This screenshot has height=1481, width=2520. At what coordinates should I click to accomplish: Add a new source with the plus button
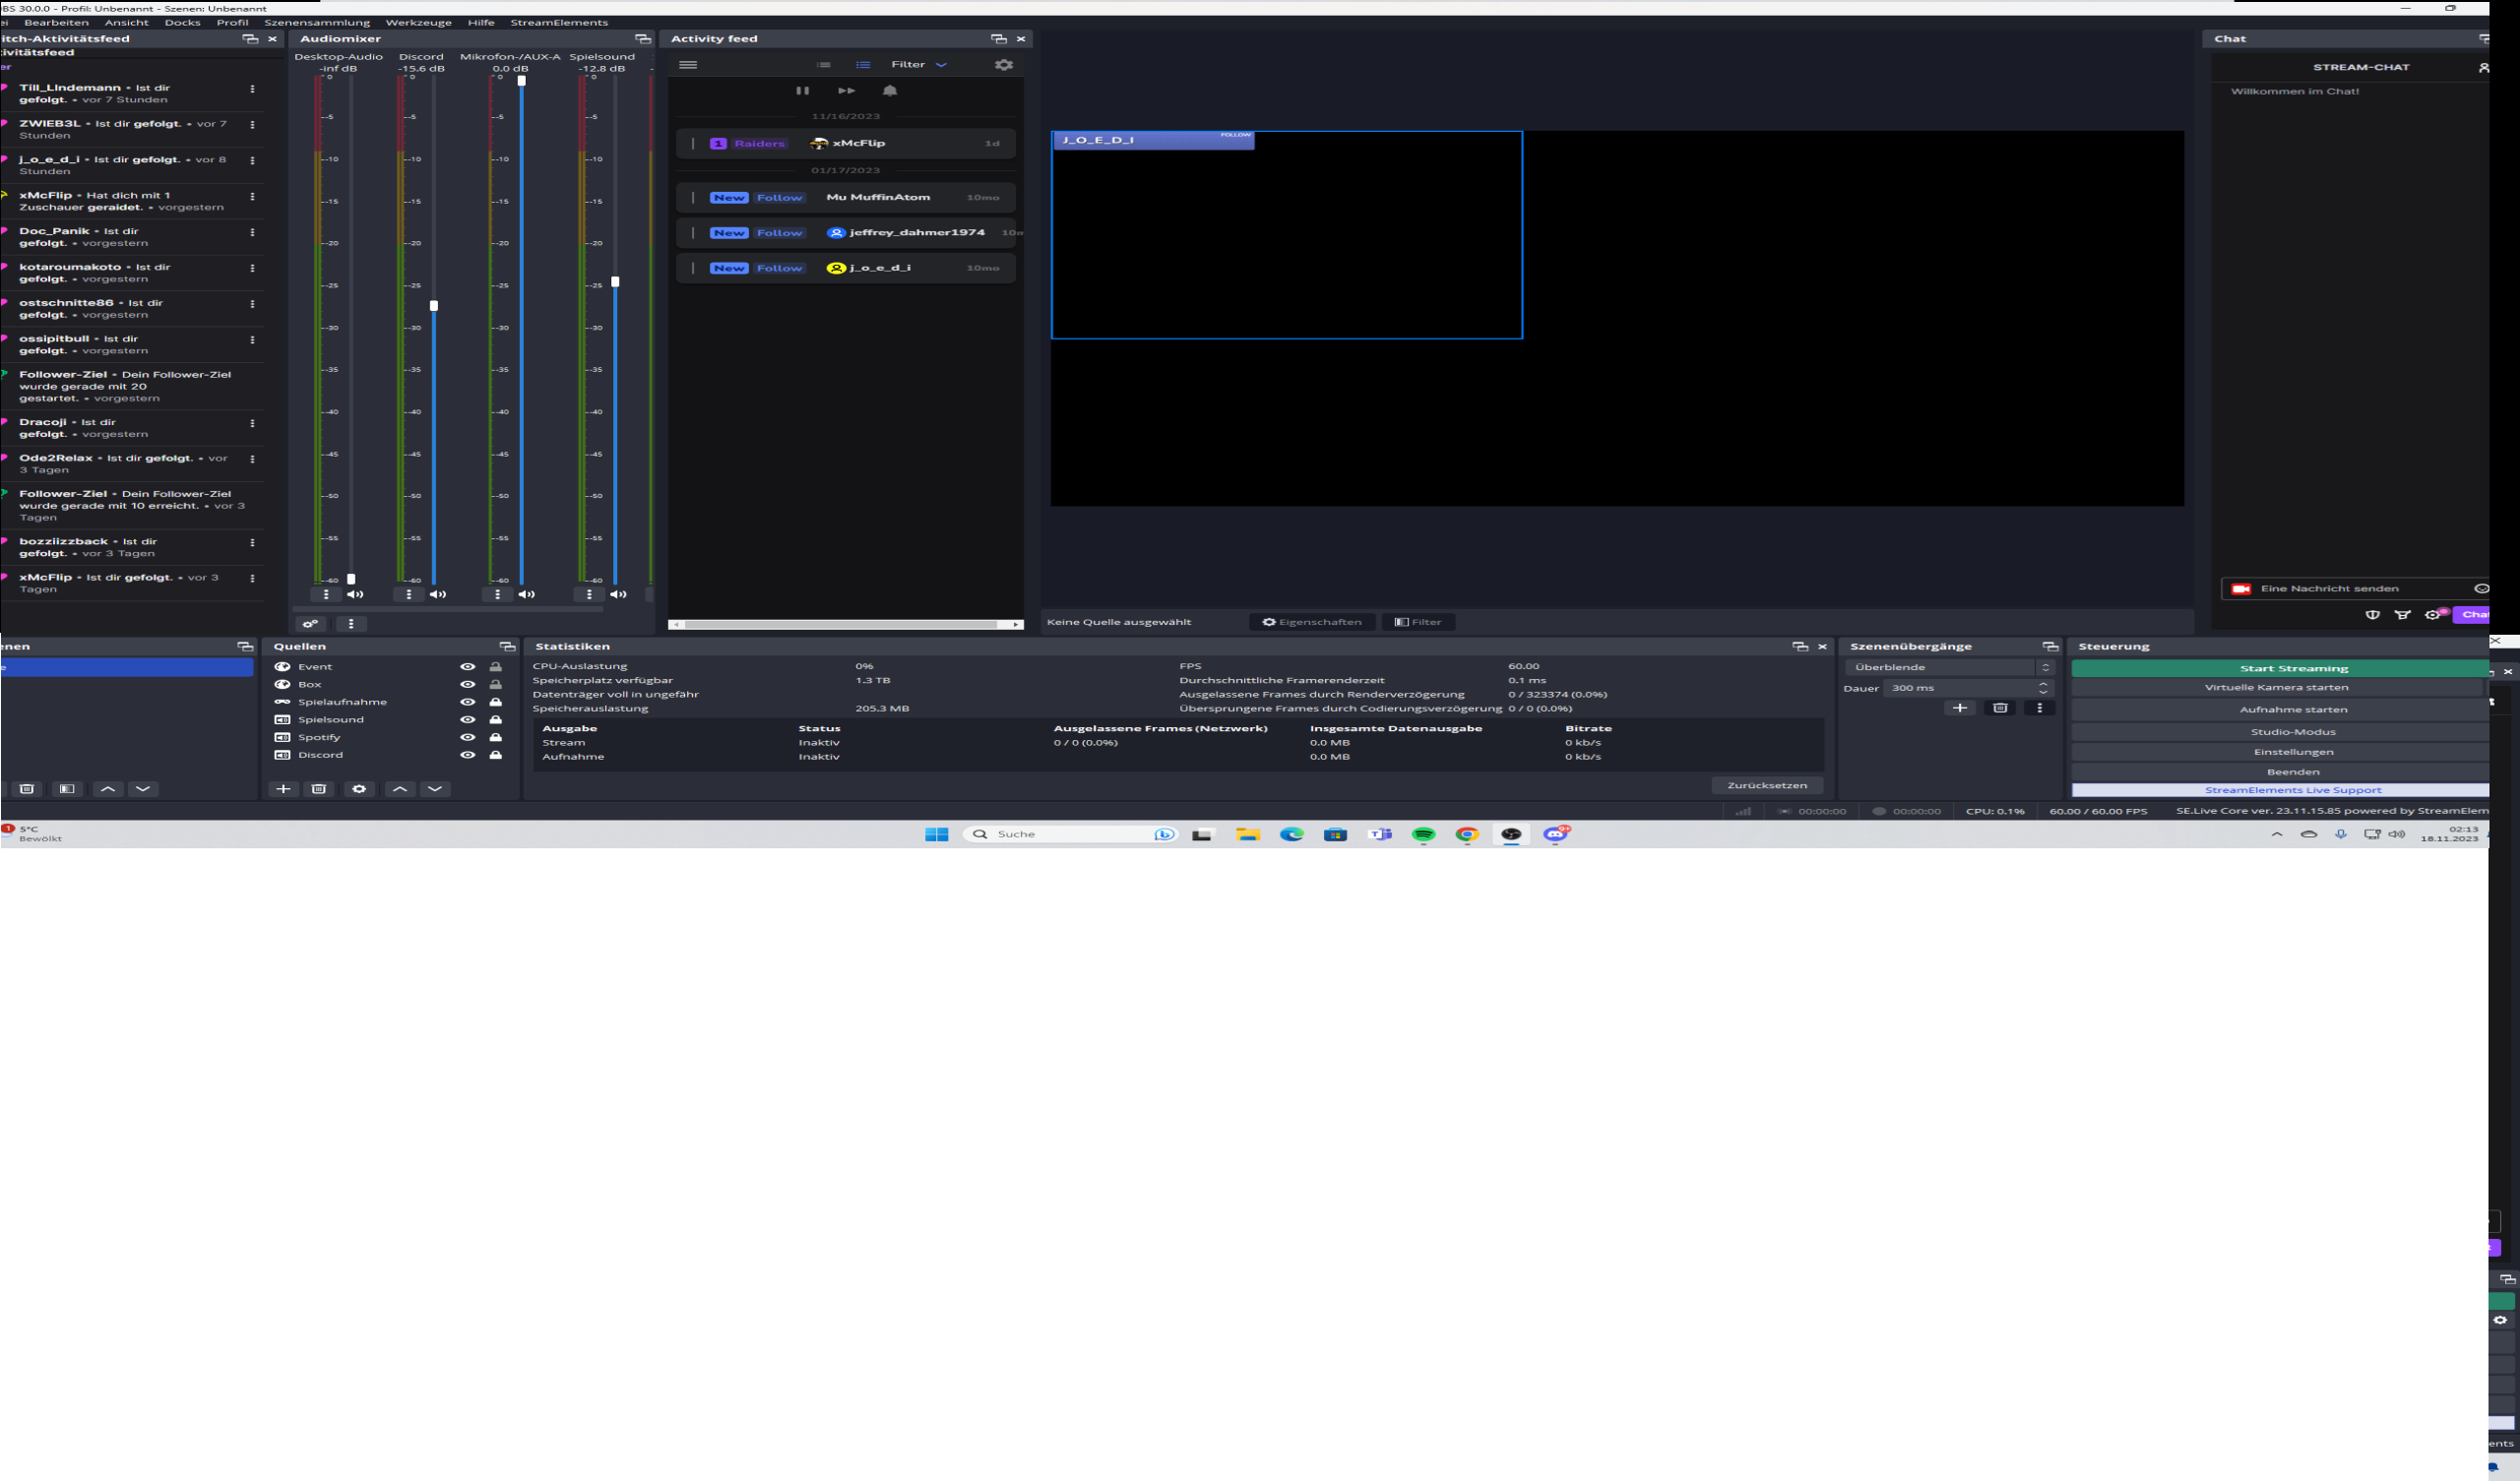click(x=283, y=789)
